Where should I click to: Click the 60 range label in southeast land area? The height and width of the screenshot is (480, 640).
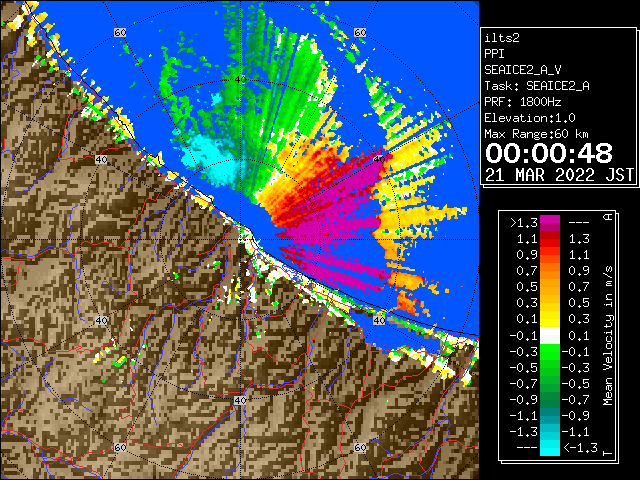point(360,447)
